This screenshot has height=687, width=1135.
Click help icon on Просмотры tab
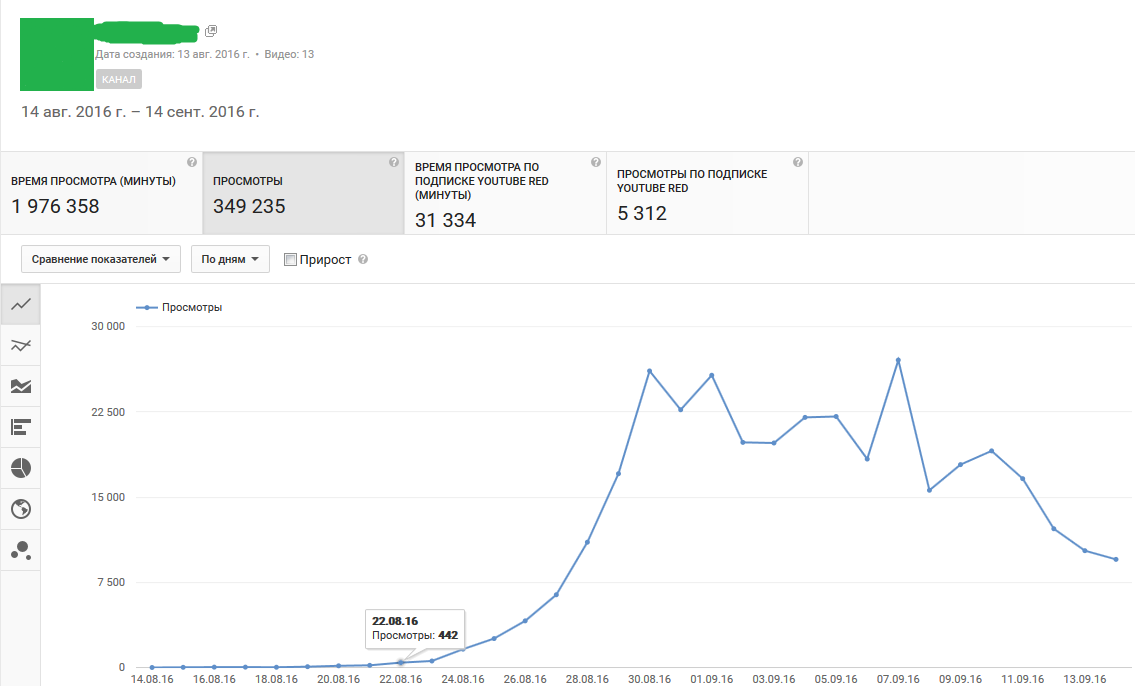tap(393, 162)
